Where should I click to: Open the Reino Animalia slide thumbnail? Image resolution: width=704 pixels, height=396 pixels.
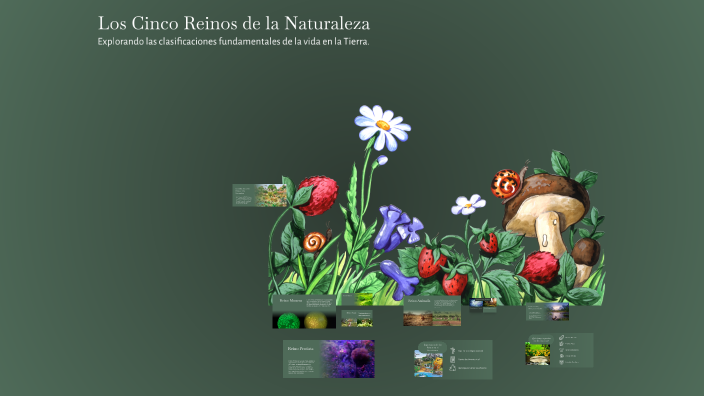click(432, 311)
